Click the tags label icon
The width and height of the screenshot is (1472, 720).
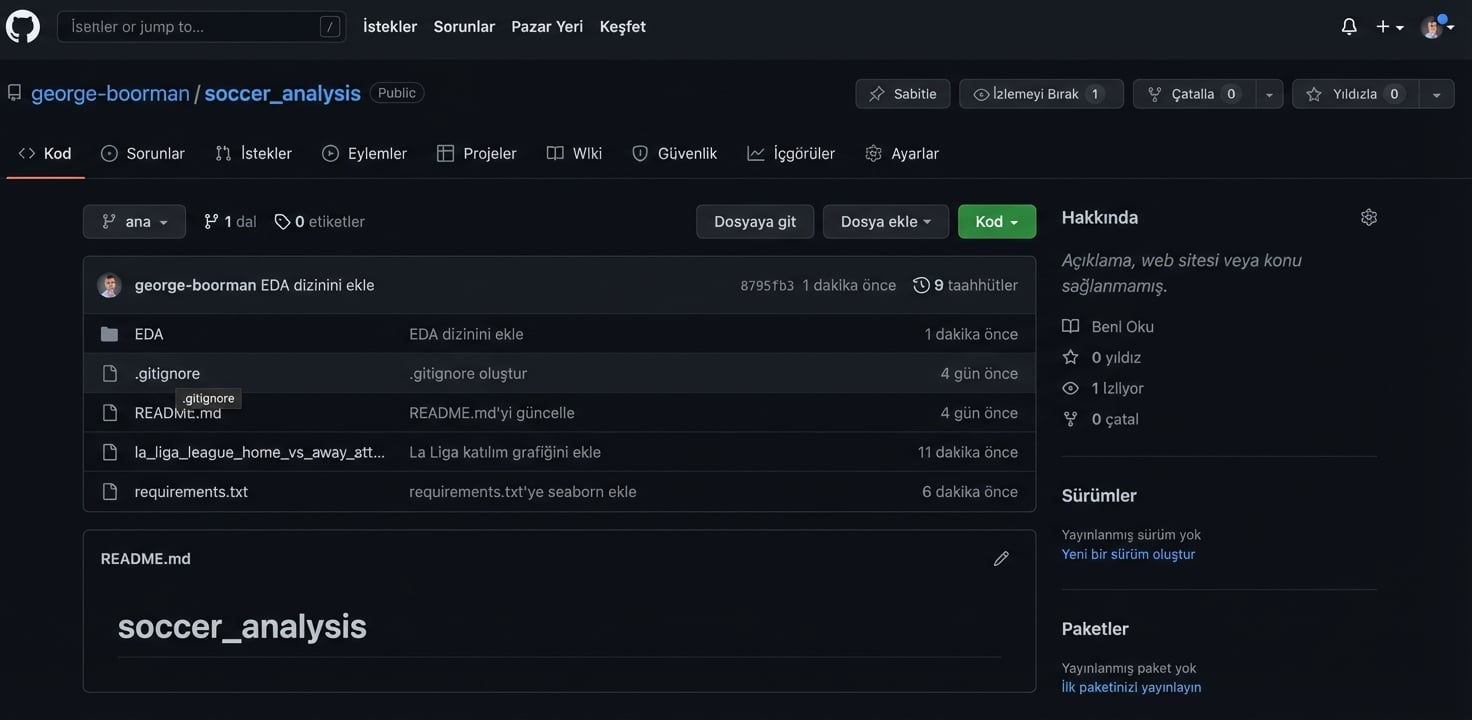pos(282,222)
